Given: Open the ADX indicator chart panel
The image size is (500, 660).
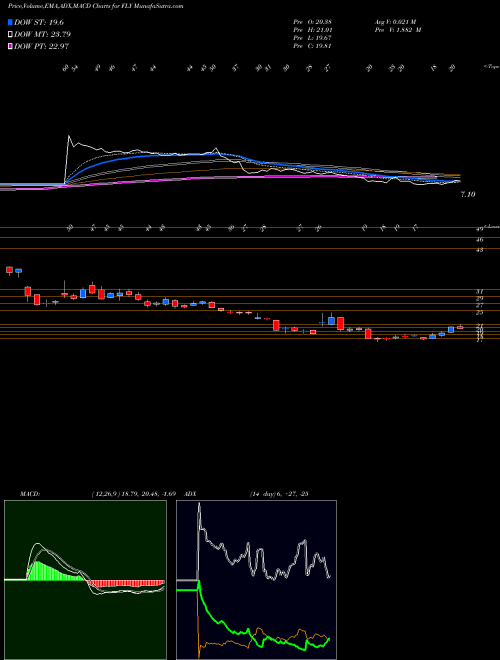Looking at the screenshot, I should (256, 580).
